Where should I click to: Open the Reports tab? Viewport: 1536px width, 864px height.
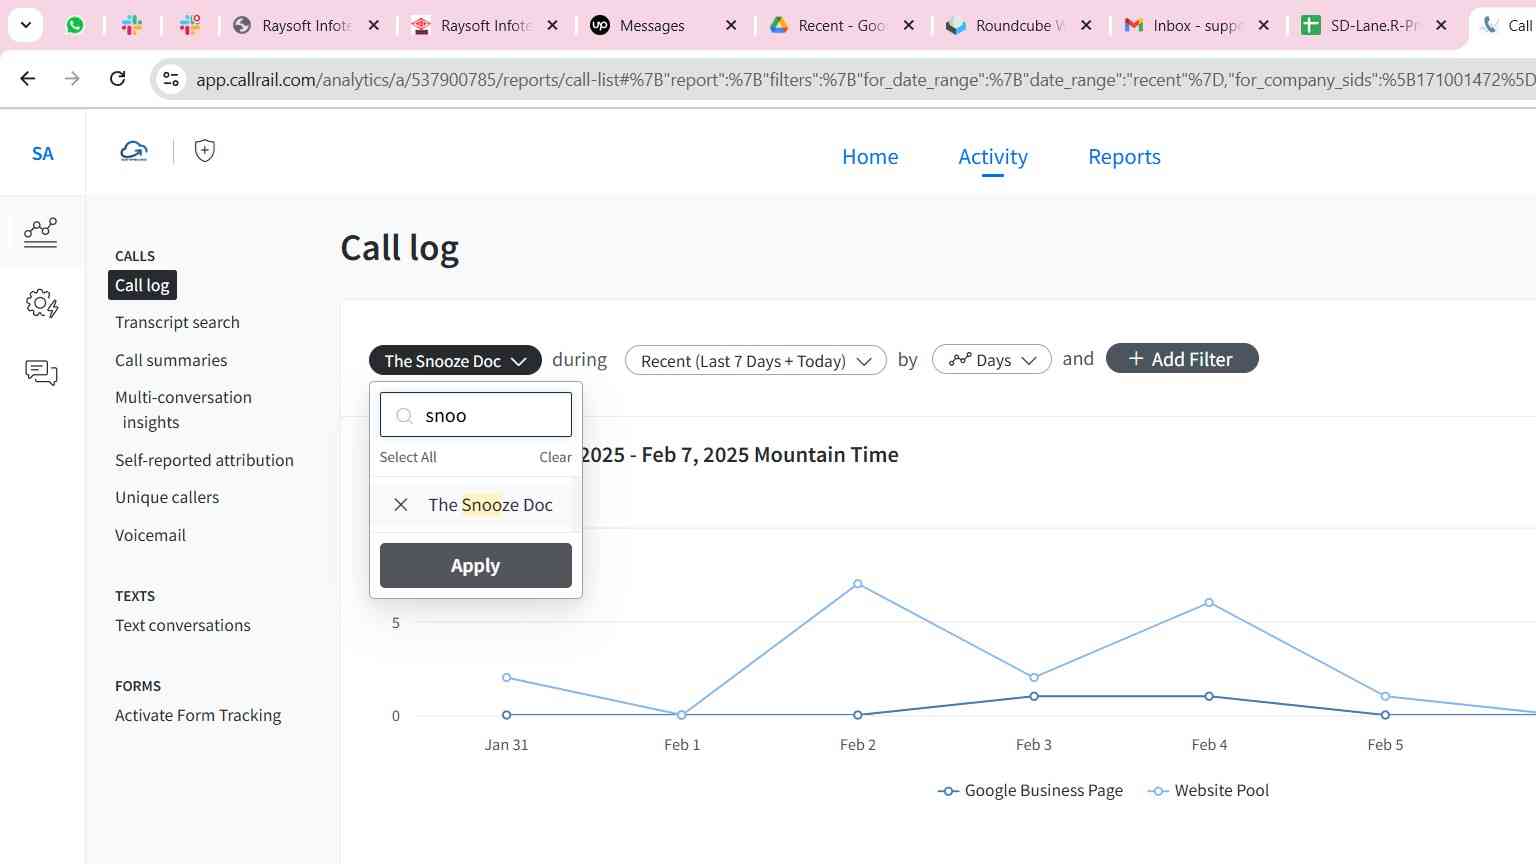1124,157
